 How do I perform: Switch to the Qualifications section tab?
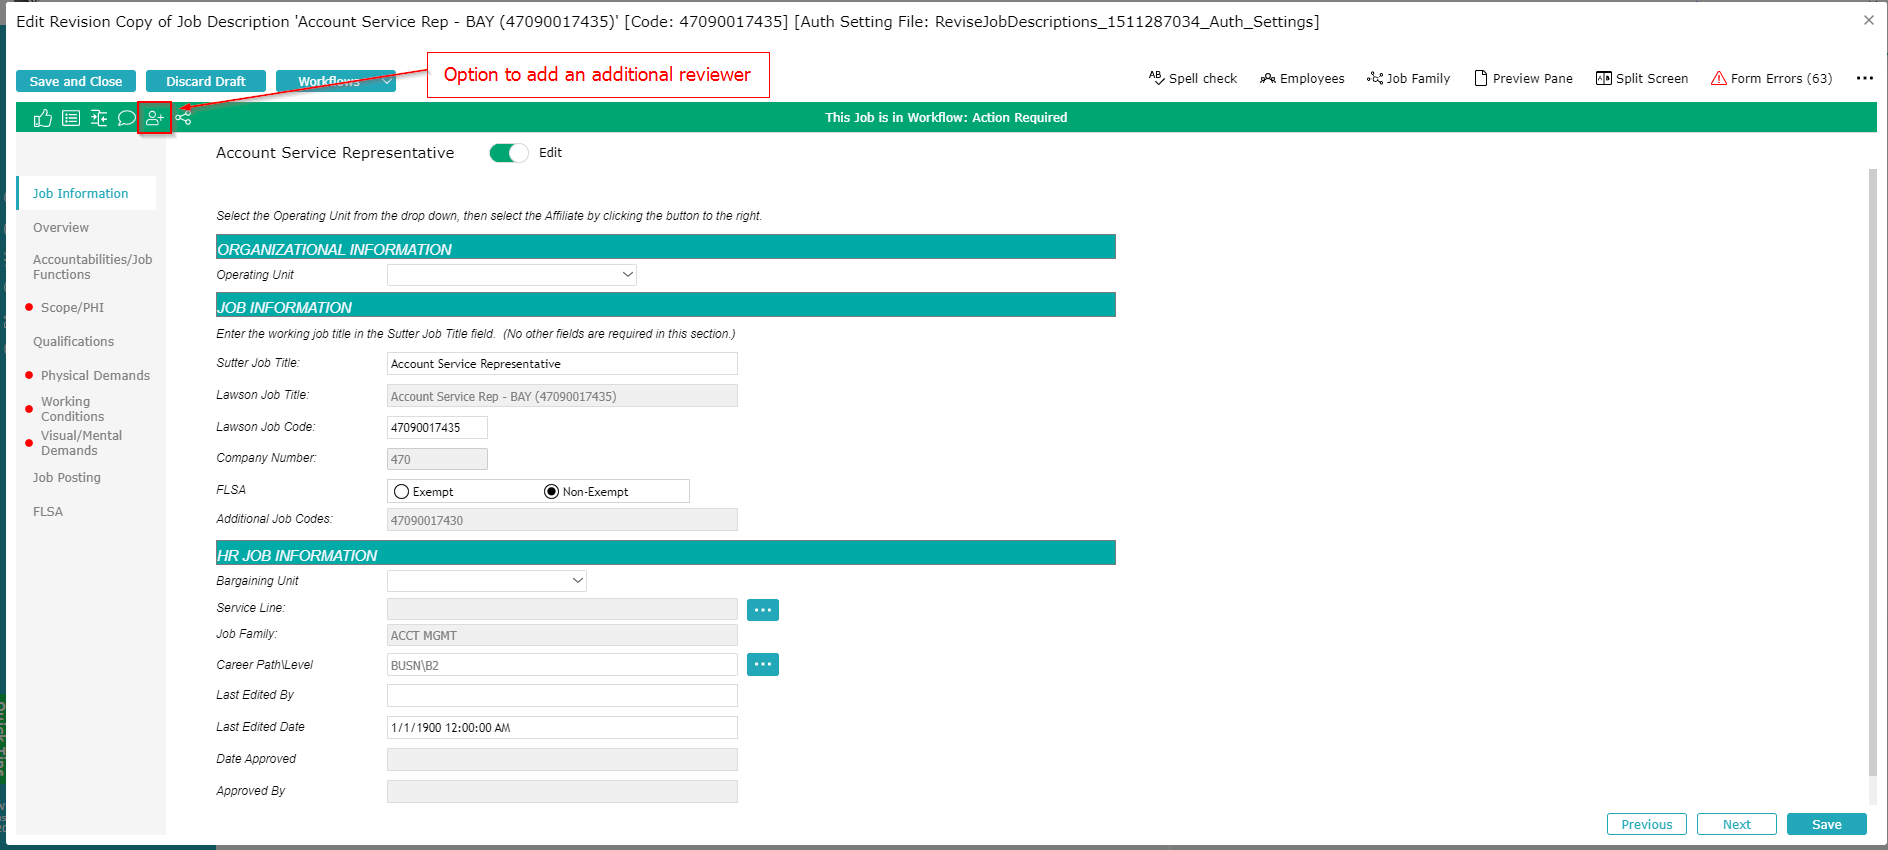coord(73,342)
